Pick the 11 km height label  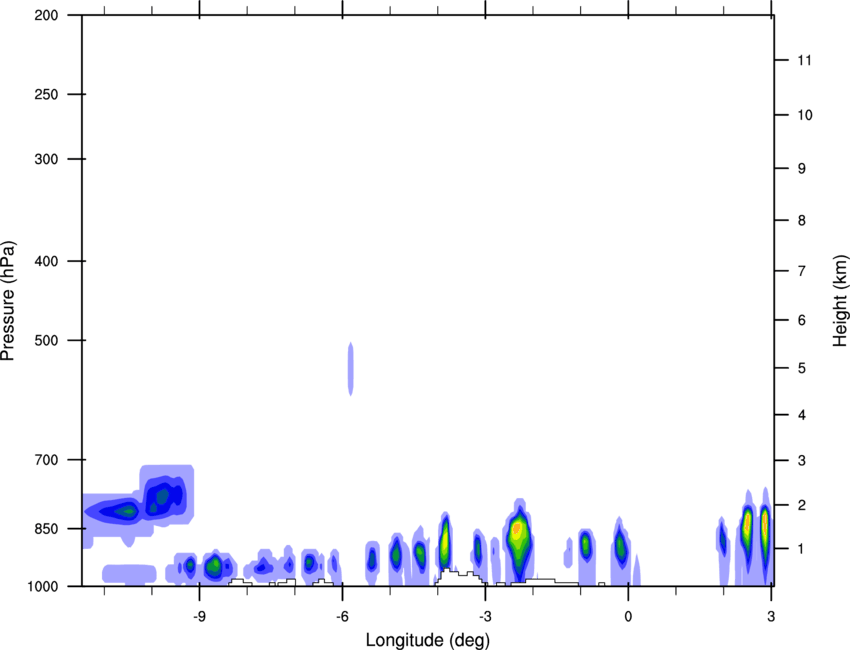(x=804, y=60)
